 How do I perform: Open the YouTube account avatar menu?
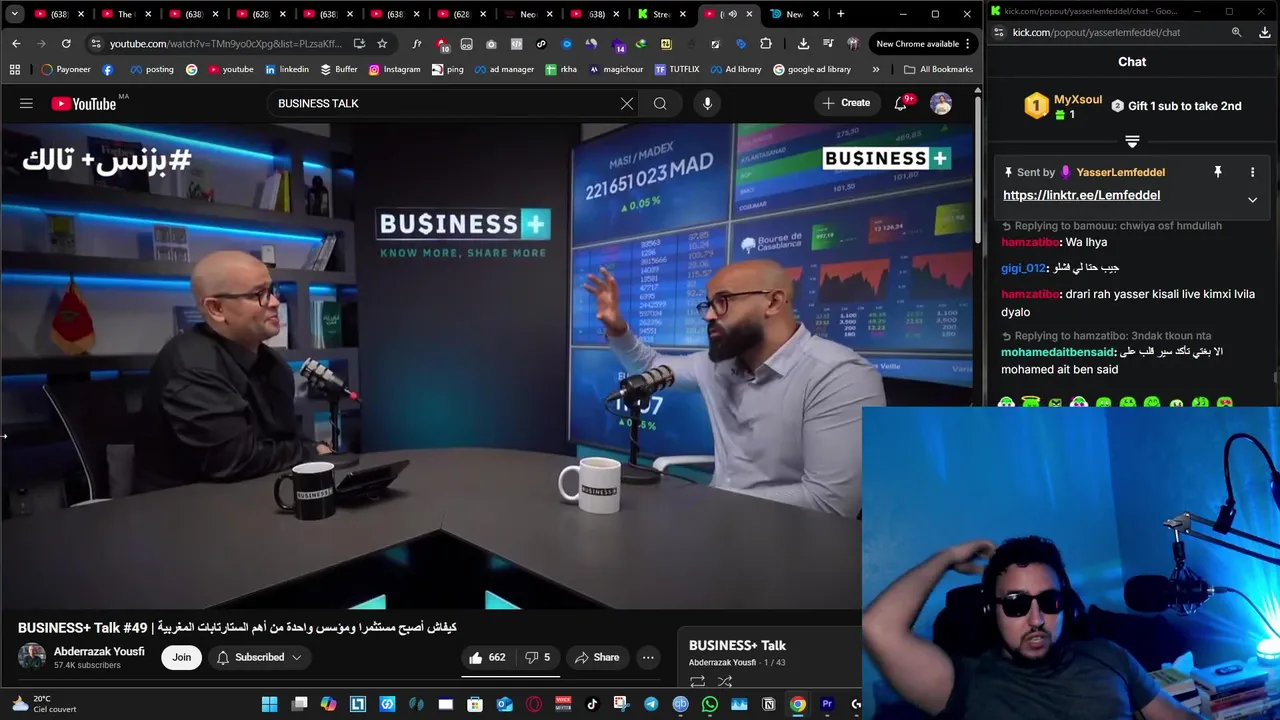941,103
